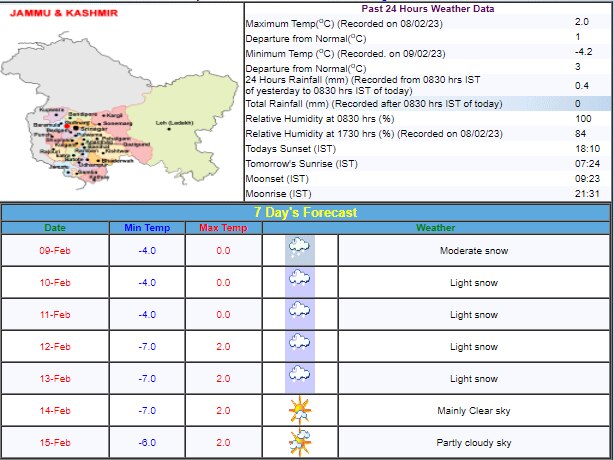Viewport: 614px width, 460px height.
Task: Click the 14-Feb date cell
Action: pos(55,411)
